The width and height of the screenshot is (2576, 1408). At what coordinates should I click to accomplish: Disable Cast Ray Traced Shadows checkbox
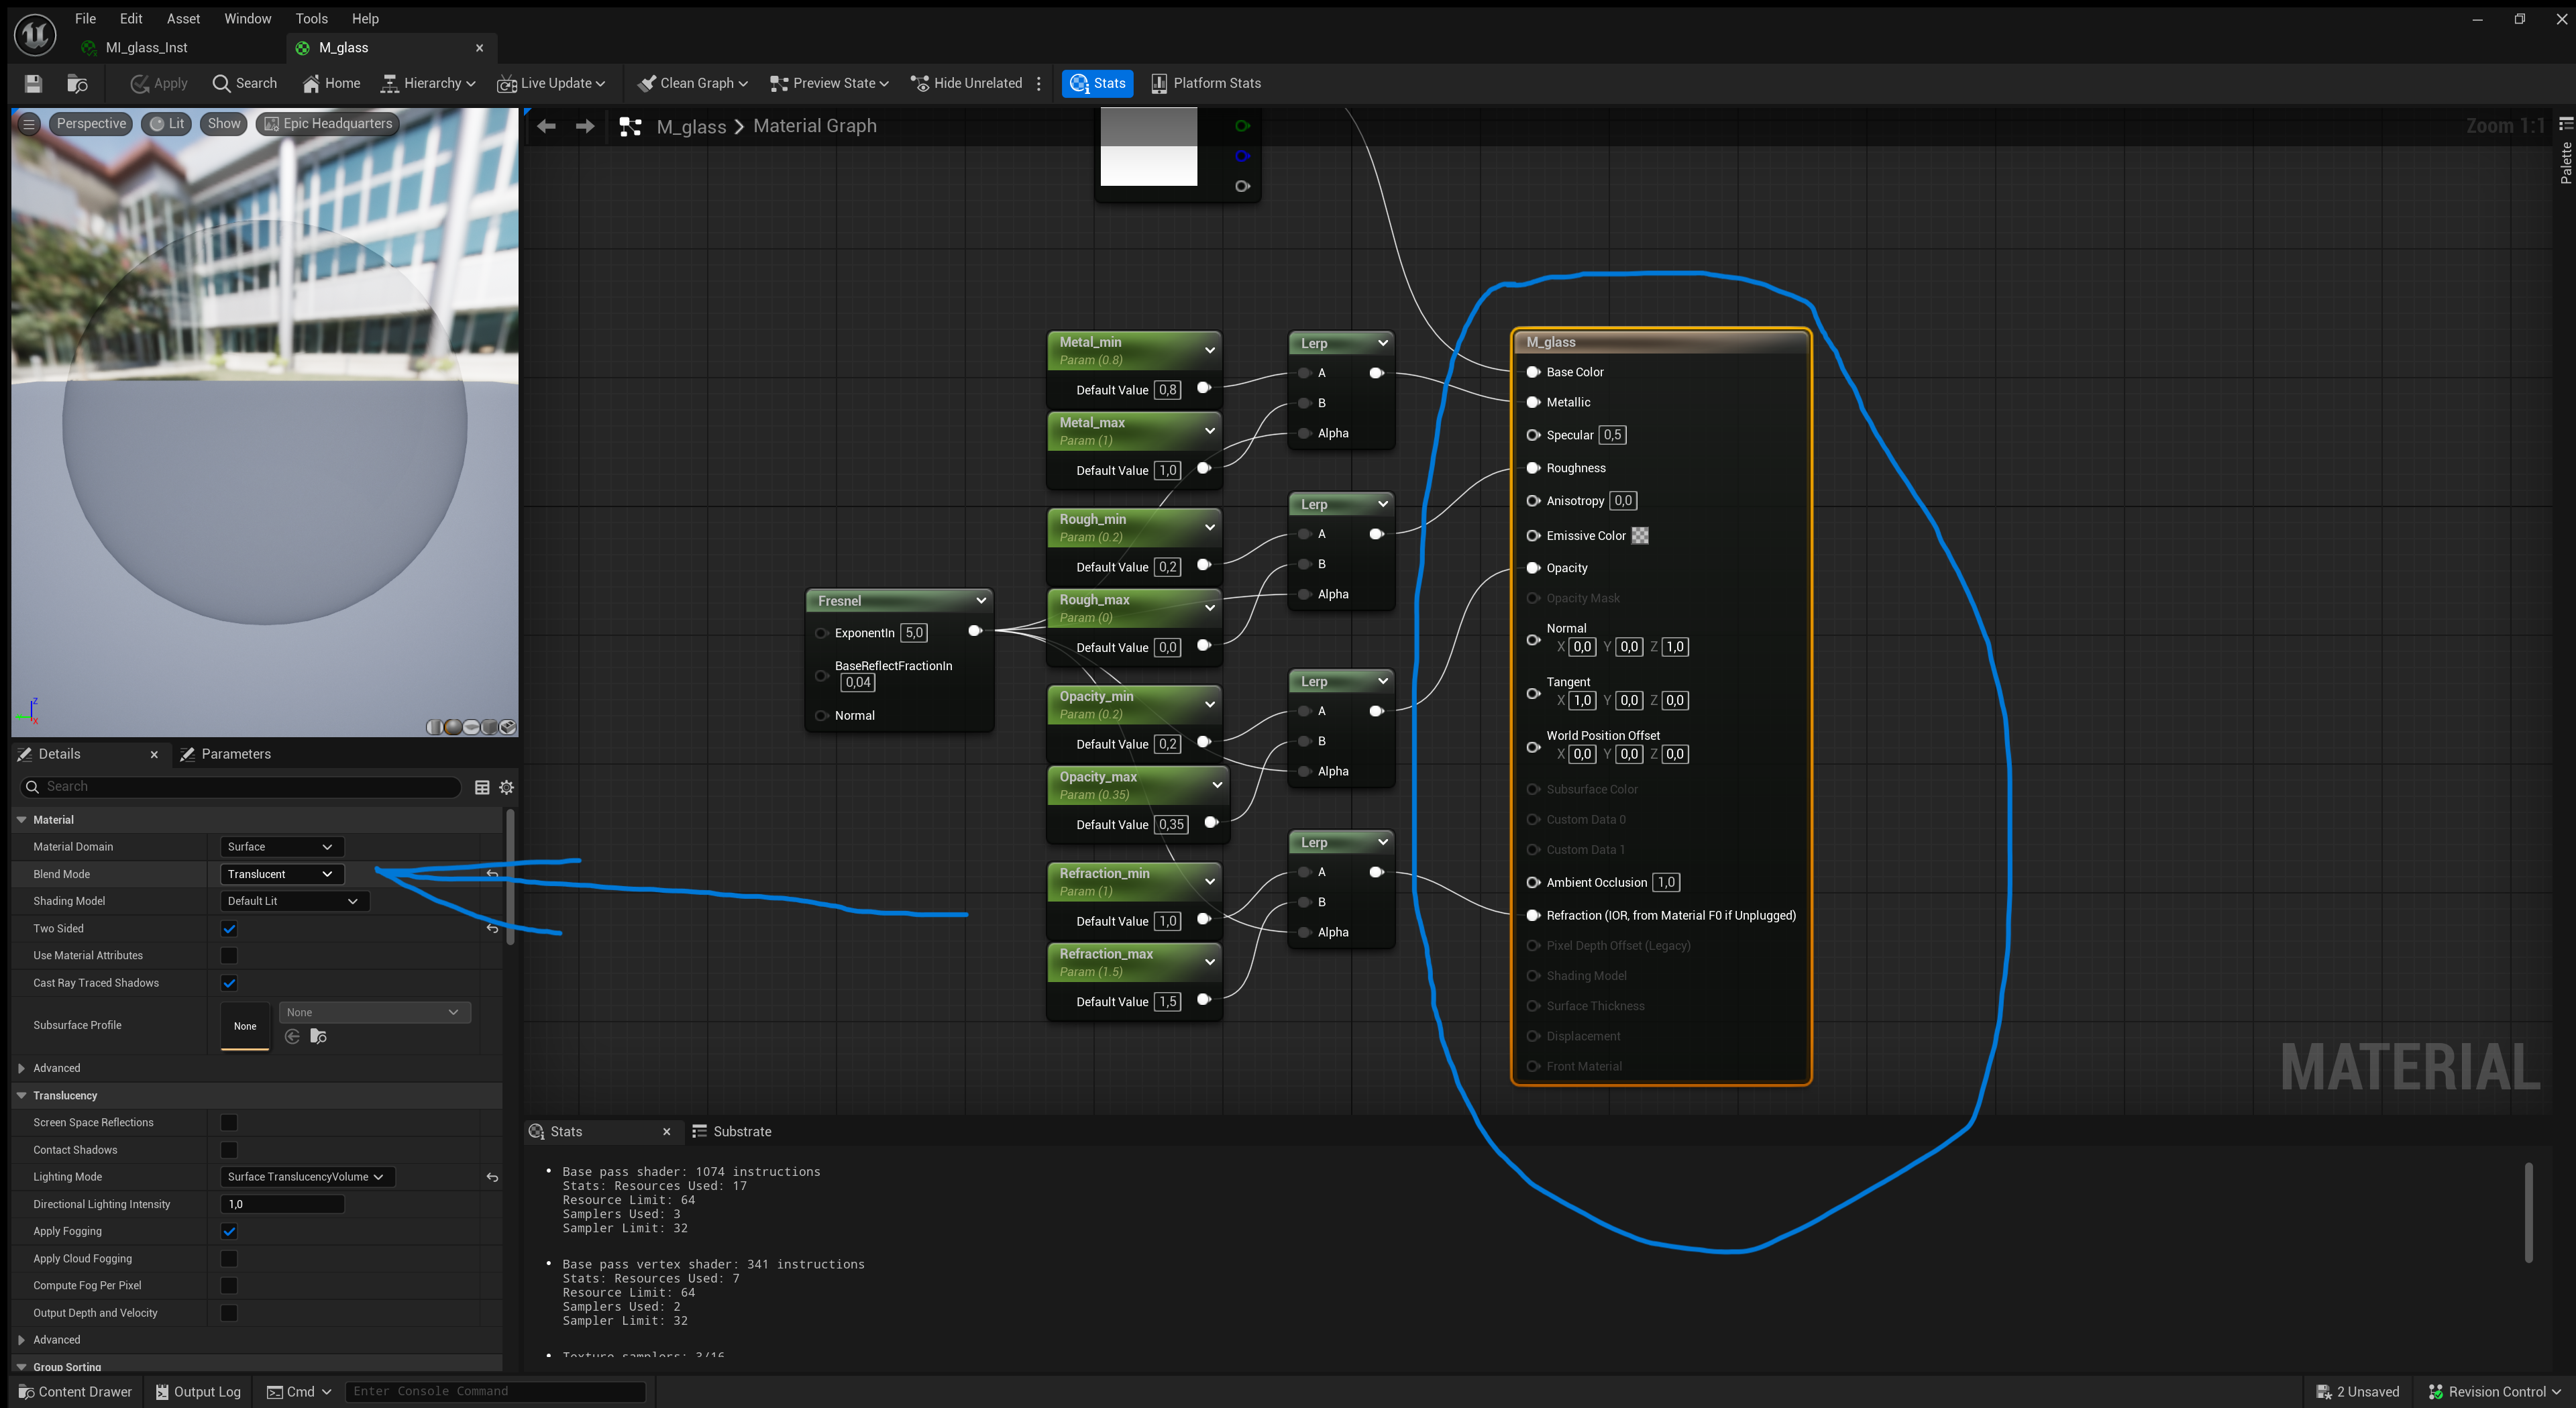[229, 983]
